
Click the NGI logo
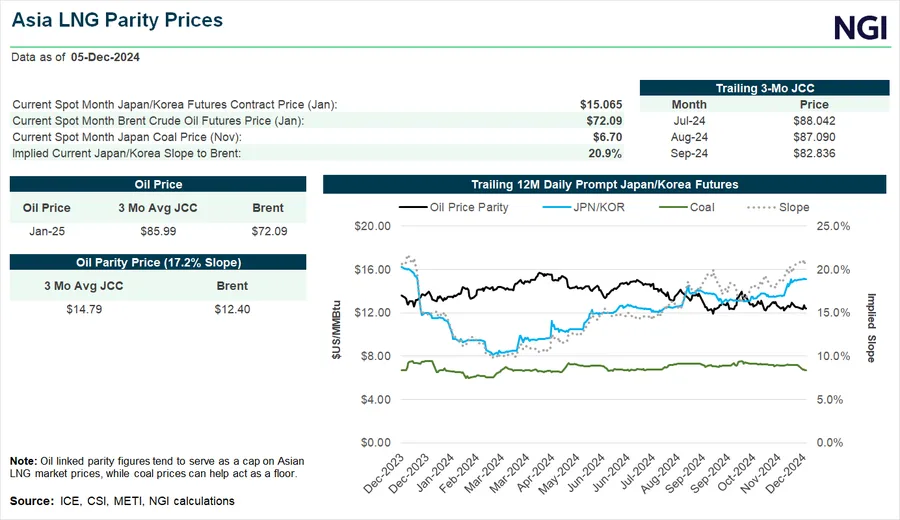[860, 25]
